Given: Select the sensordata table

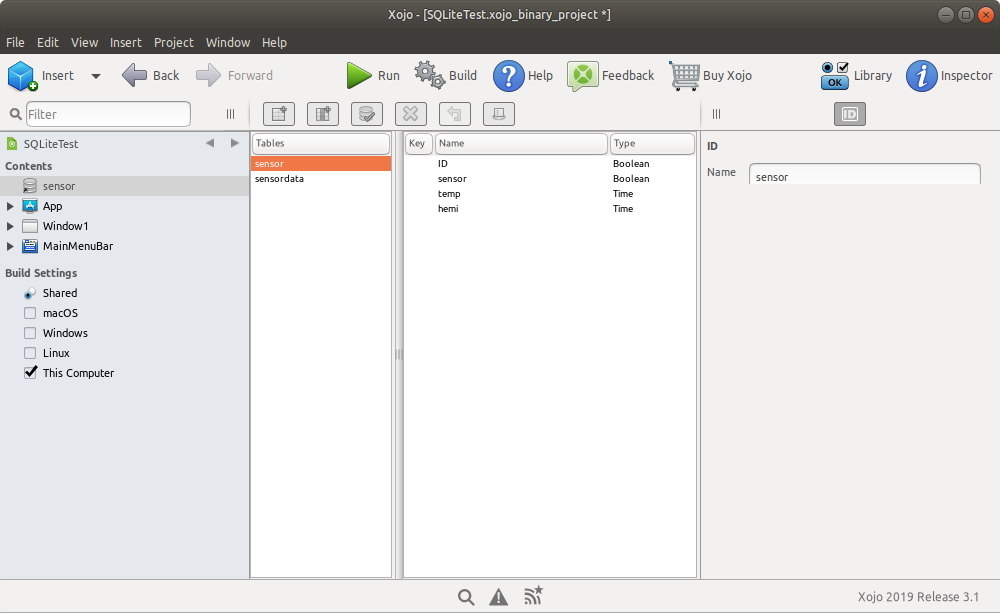Looking at the screenshot, I should (321, 179).
